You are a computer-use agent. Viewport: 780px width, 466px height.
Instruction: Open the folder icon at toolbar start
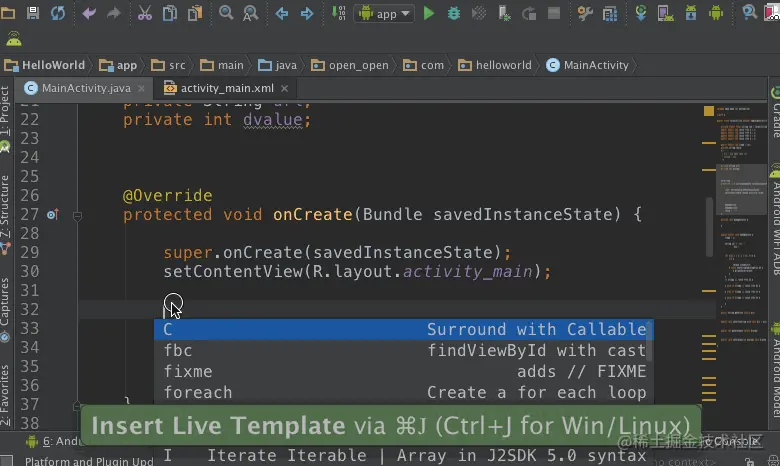[8, 13]
